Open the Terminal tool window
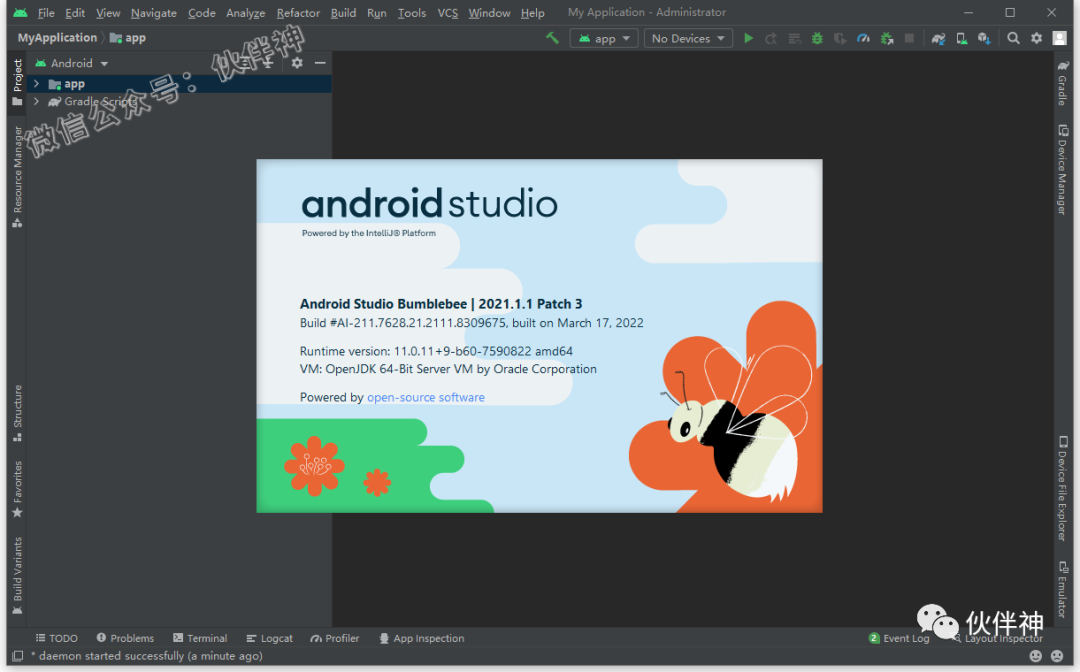 click(200, 638)
